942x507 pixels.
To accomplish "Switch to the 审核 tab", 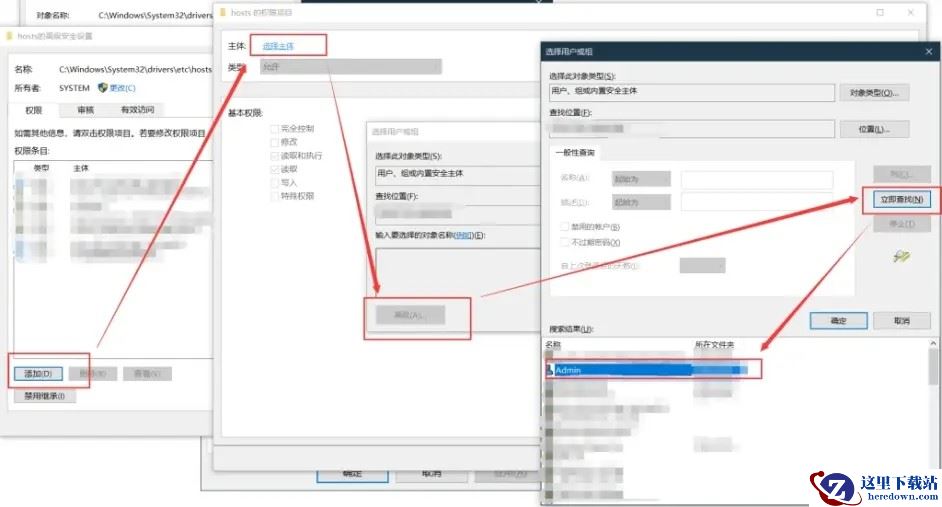I will (86, 110).
